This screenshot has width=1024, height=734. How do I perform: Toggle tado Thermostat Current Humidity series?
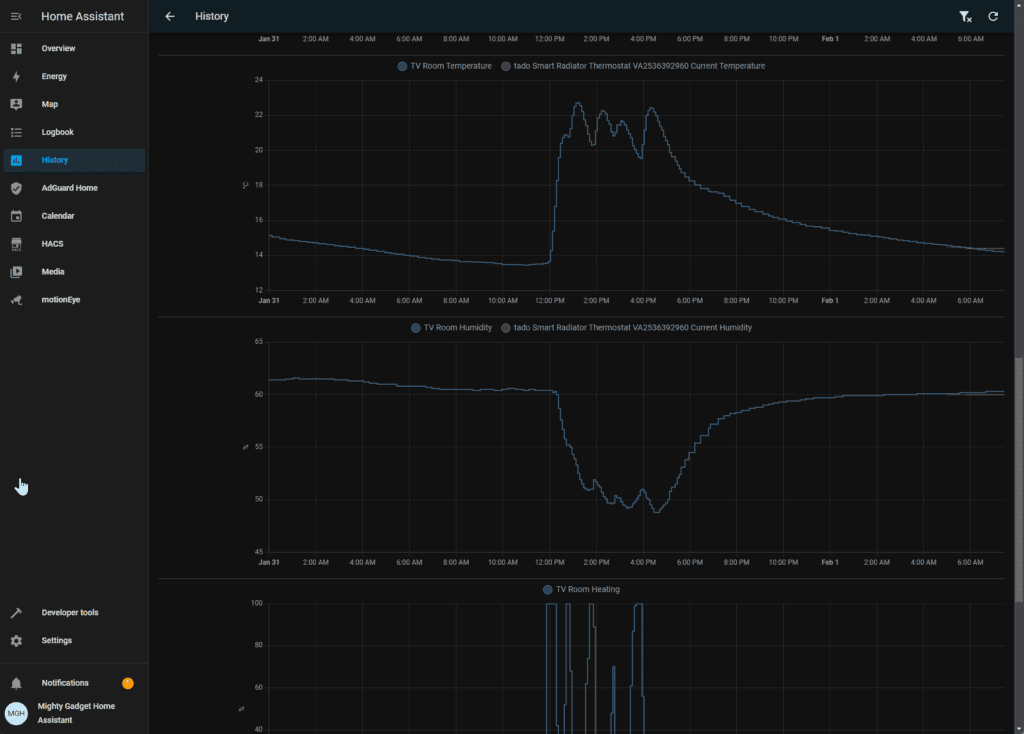point(625,328)
